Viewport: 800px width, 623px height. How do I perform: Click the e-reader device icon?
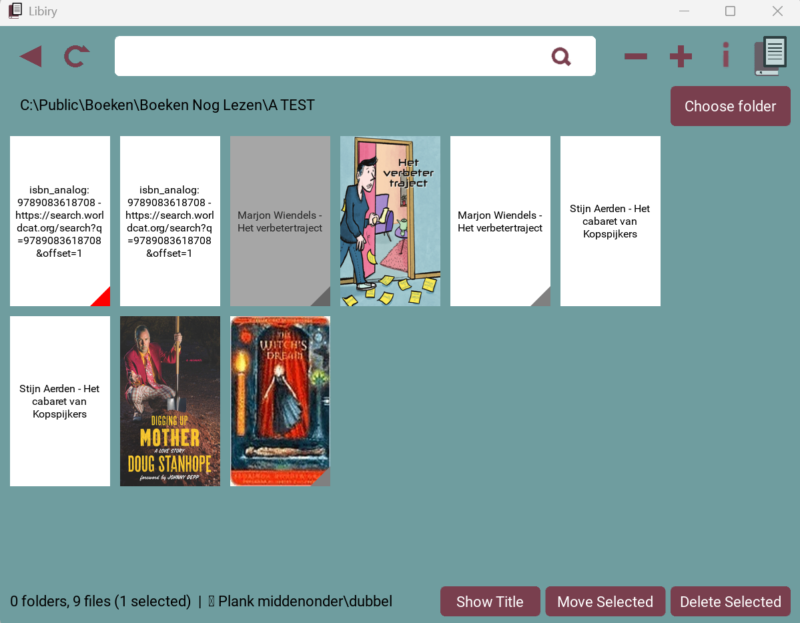click(770, 56)
